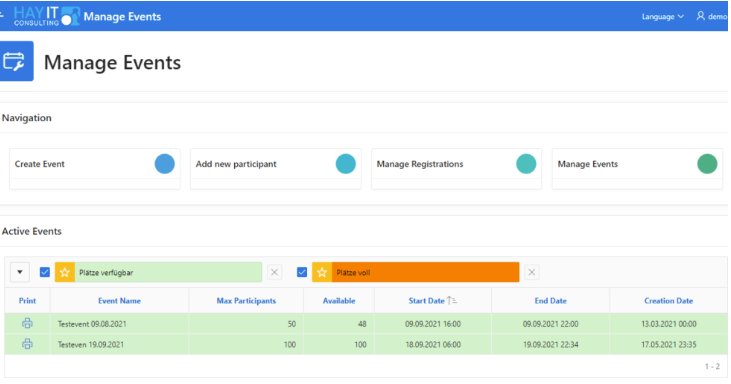Print the Testeven 19.09.2021 row
731x384 pixels.
pos(27,344)
